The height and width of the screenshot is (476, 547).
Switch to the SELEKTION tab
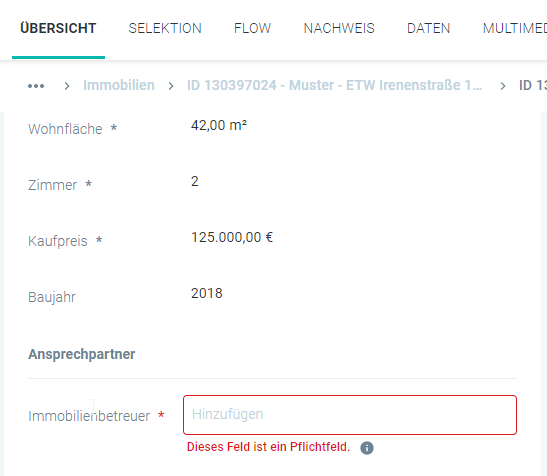165,28
